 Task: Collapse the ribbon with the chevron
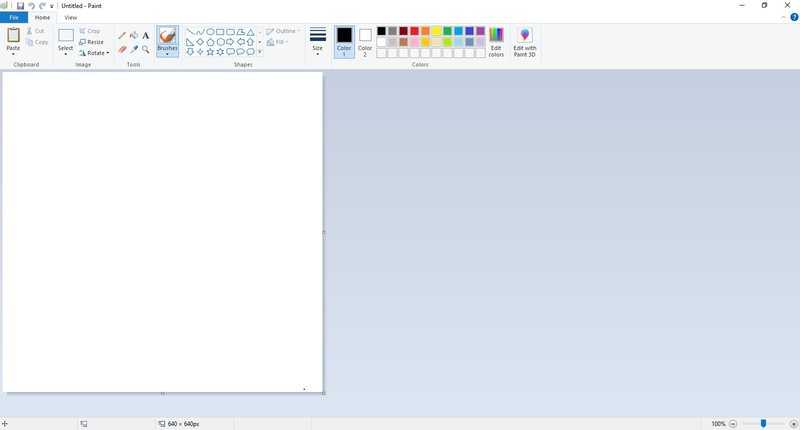(784, 17)
